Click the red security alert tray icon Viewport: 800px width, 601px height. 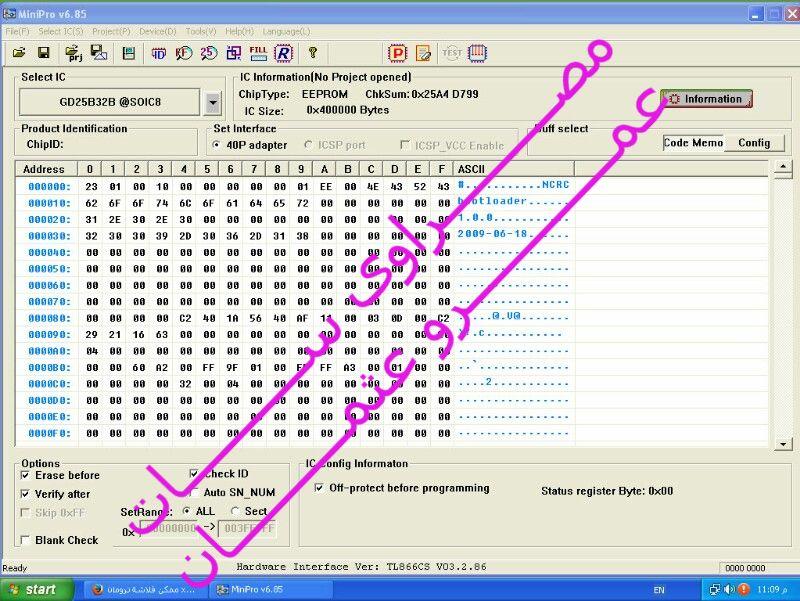tap(744, 590)
